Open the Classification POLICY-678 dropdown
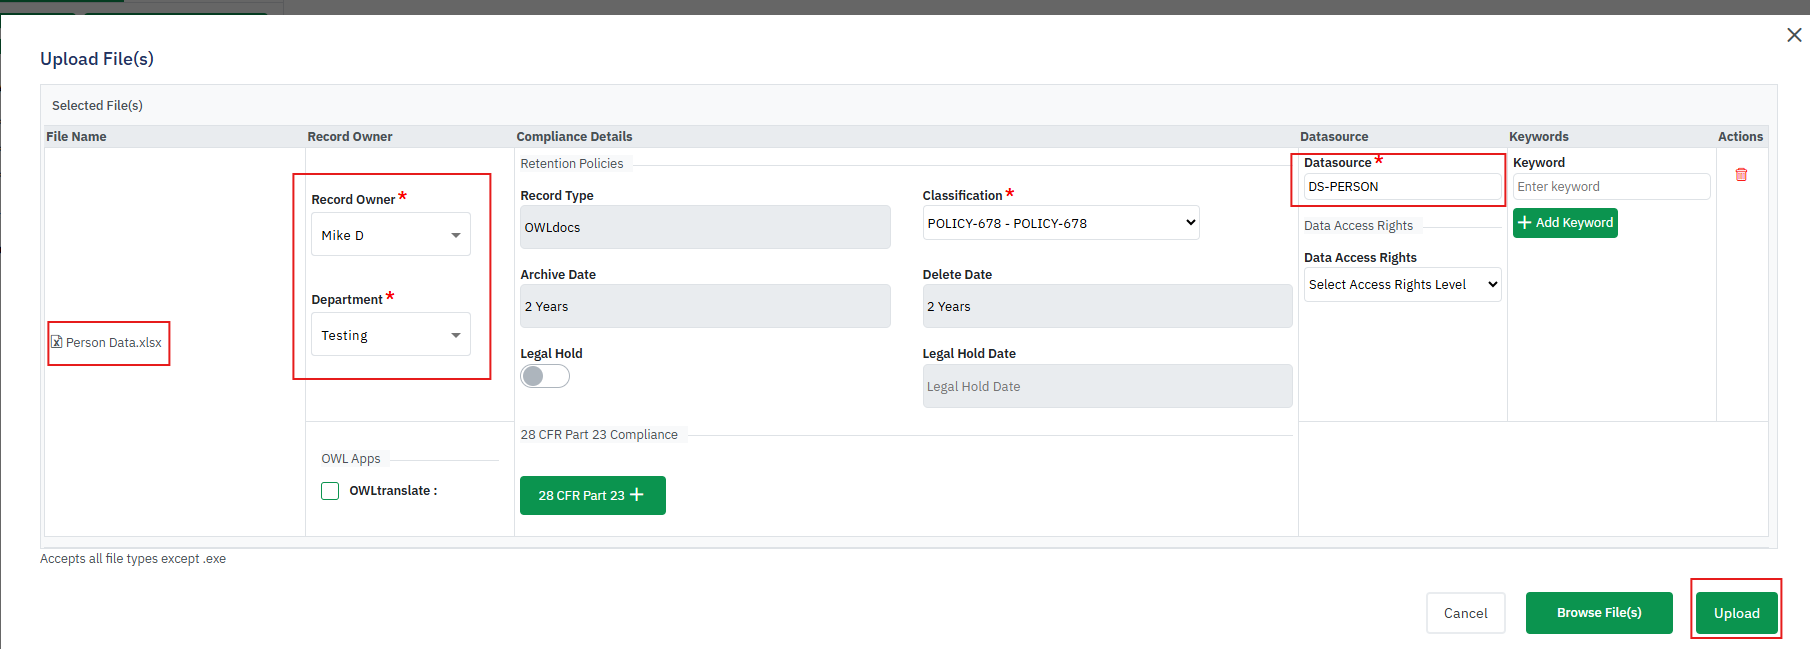This screenshot has width=1810, height=649. click(x=1060, y=223)
